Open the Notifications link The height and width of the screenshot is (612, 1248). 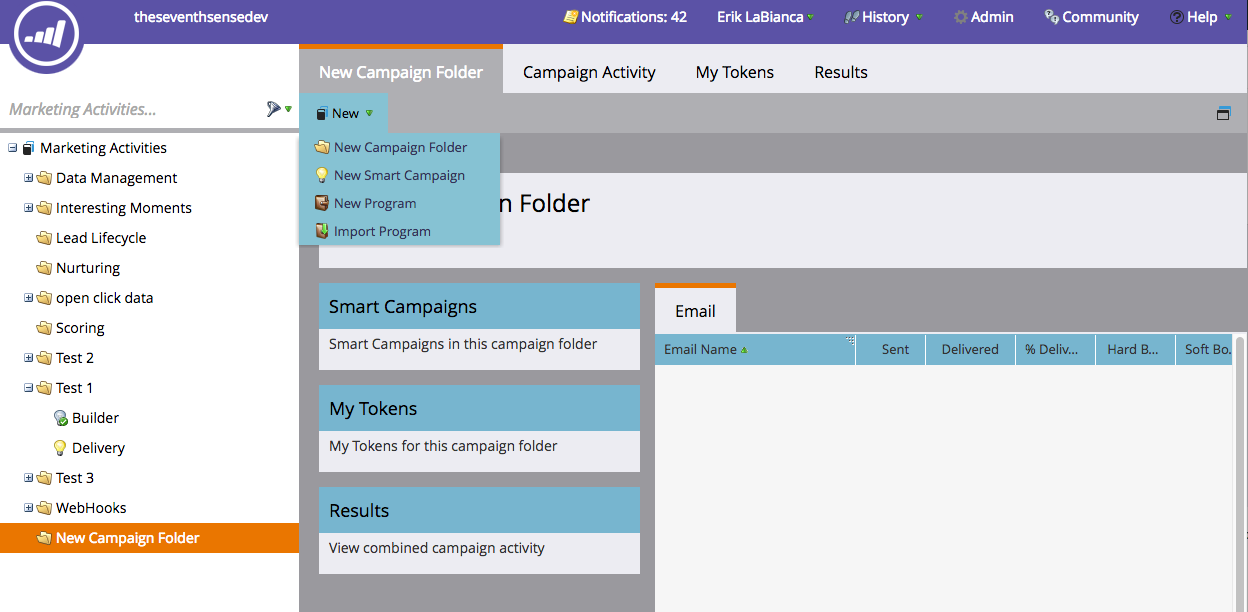(x=625, y=17)
